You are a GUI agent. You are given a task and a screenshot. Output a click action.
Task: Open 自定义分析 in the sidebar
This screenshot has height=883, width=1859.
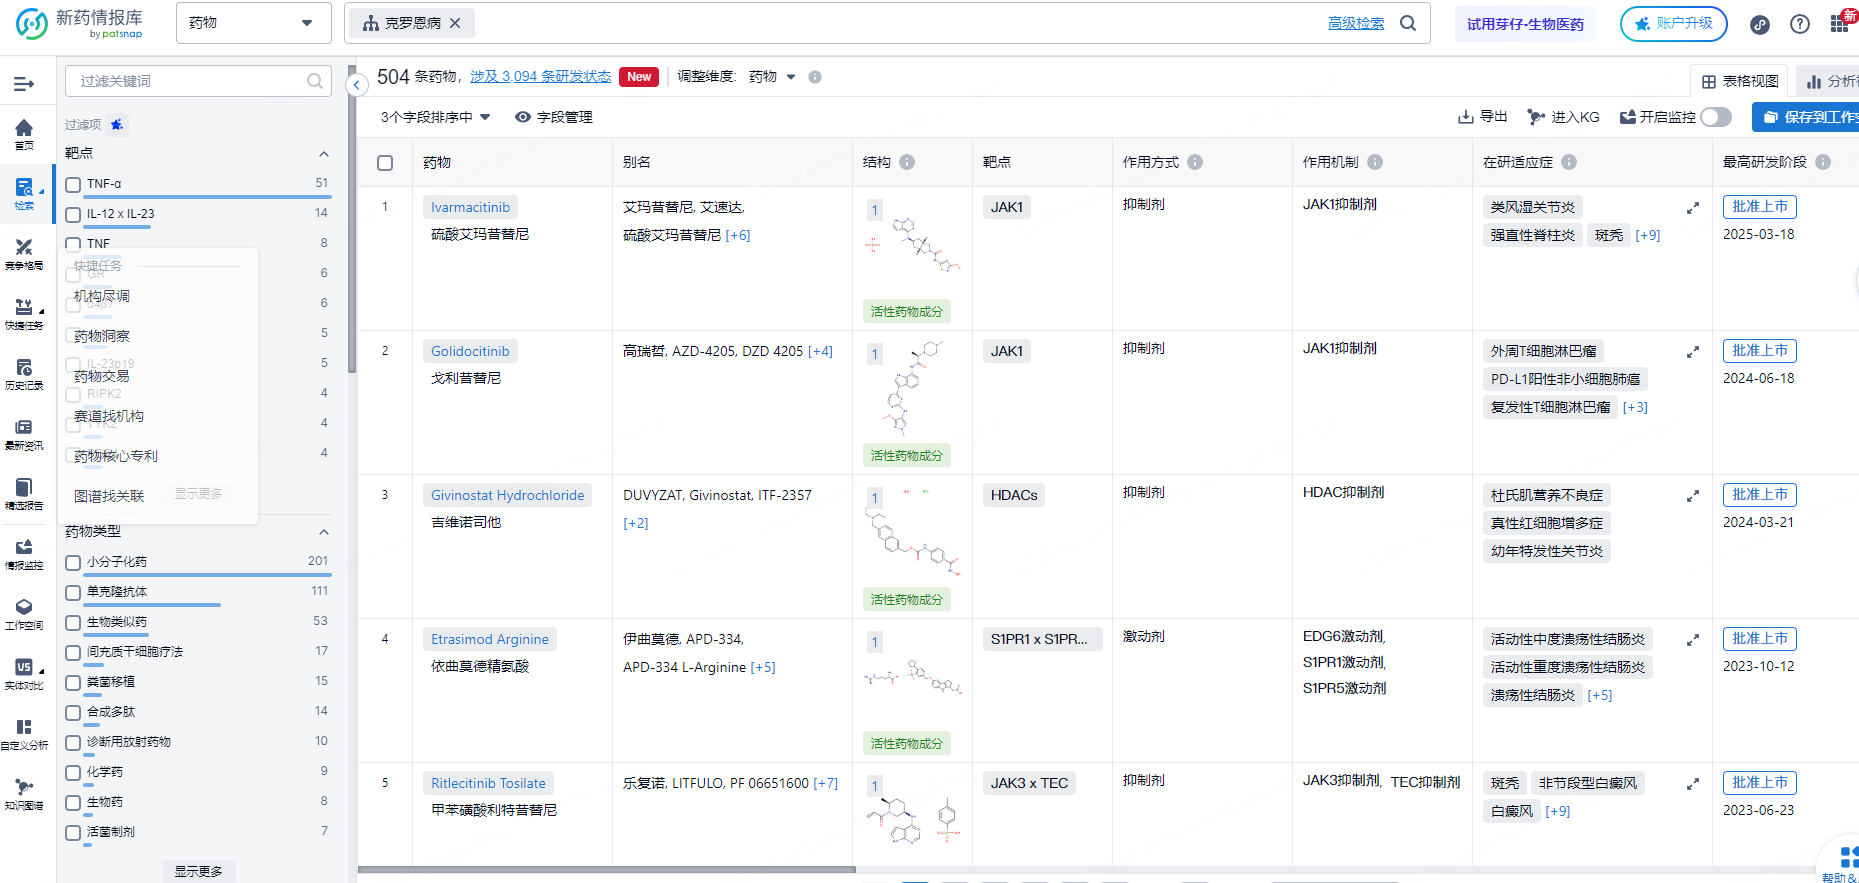[24, 734]
